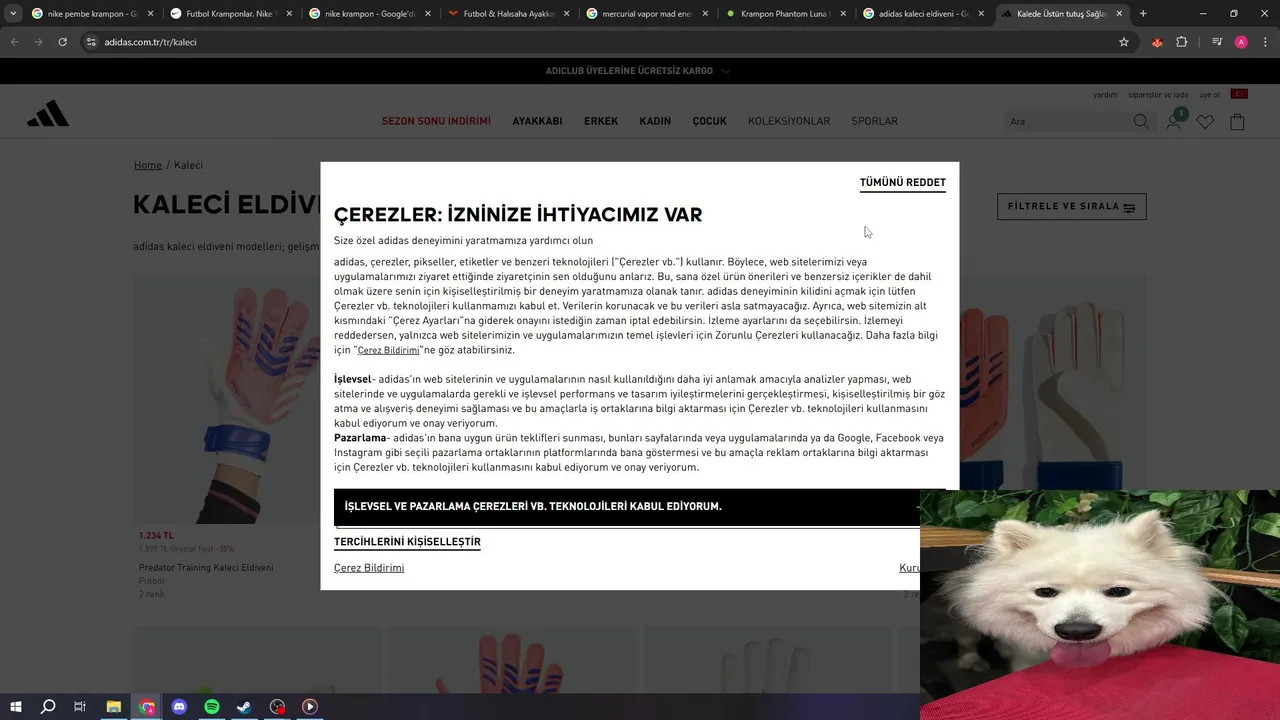Click the Turkish flag icon
Image resolution: width=1280 pixels, height=720 pixels.
pyautogui.click(x=1239, y=94)
